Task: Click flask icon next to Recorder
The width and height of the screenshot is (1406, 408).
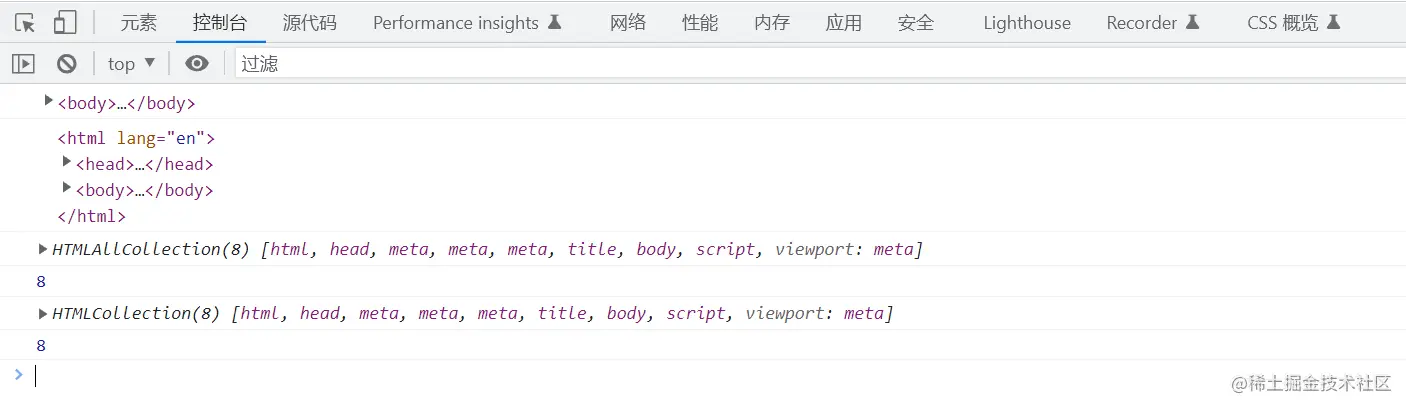Action: 1192,22
